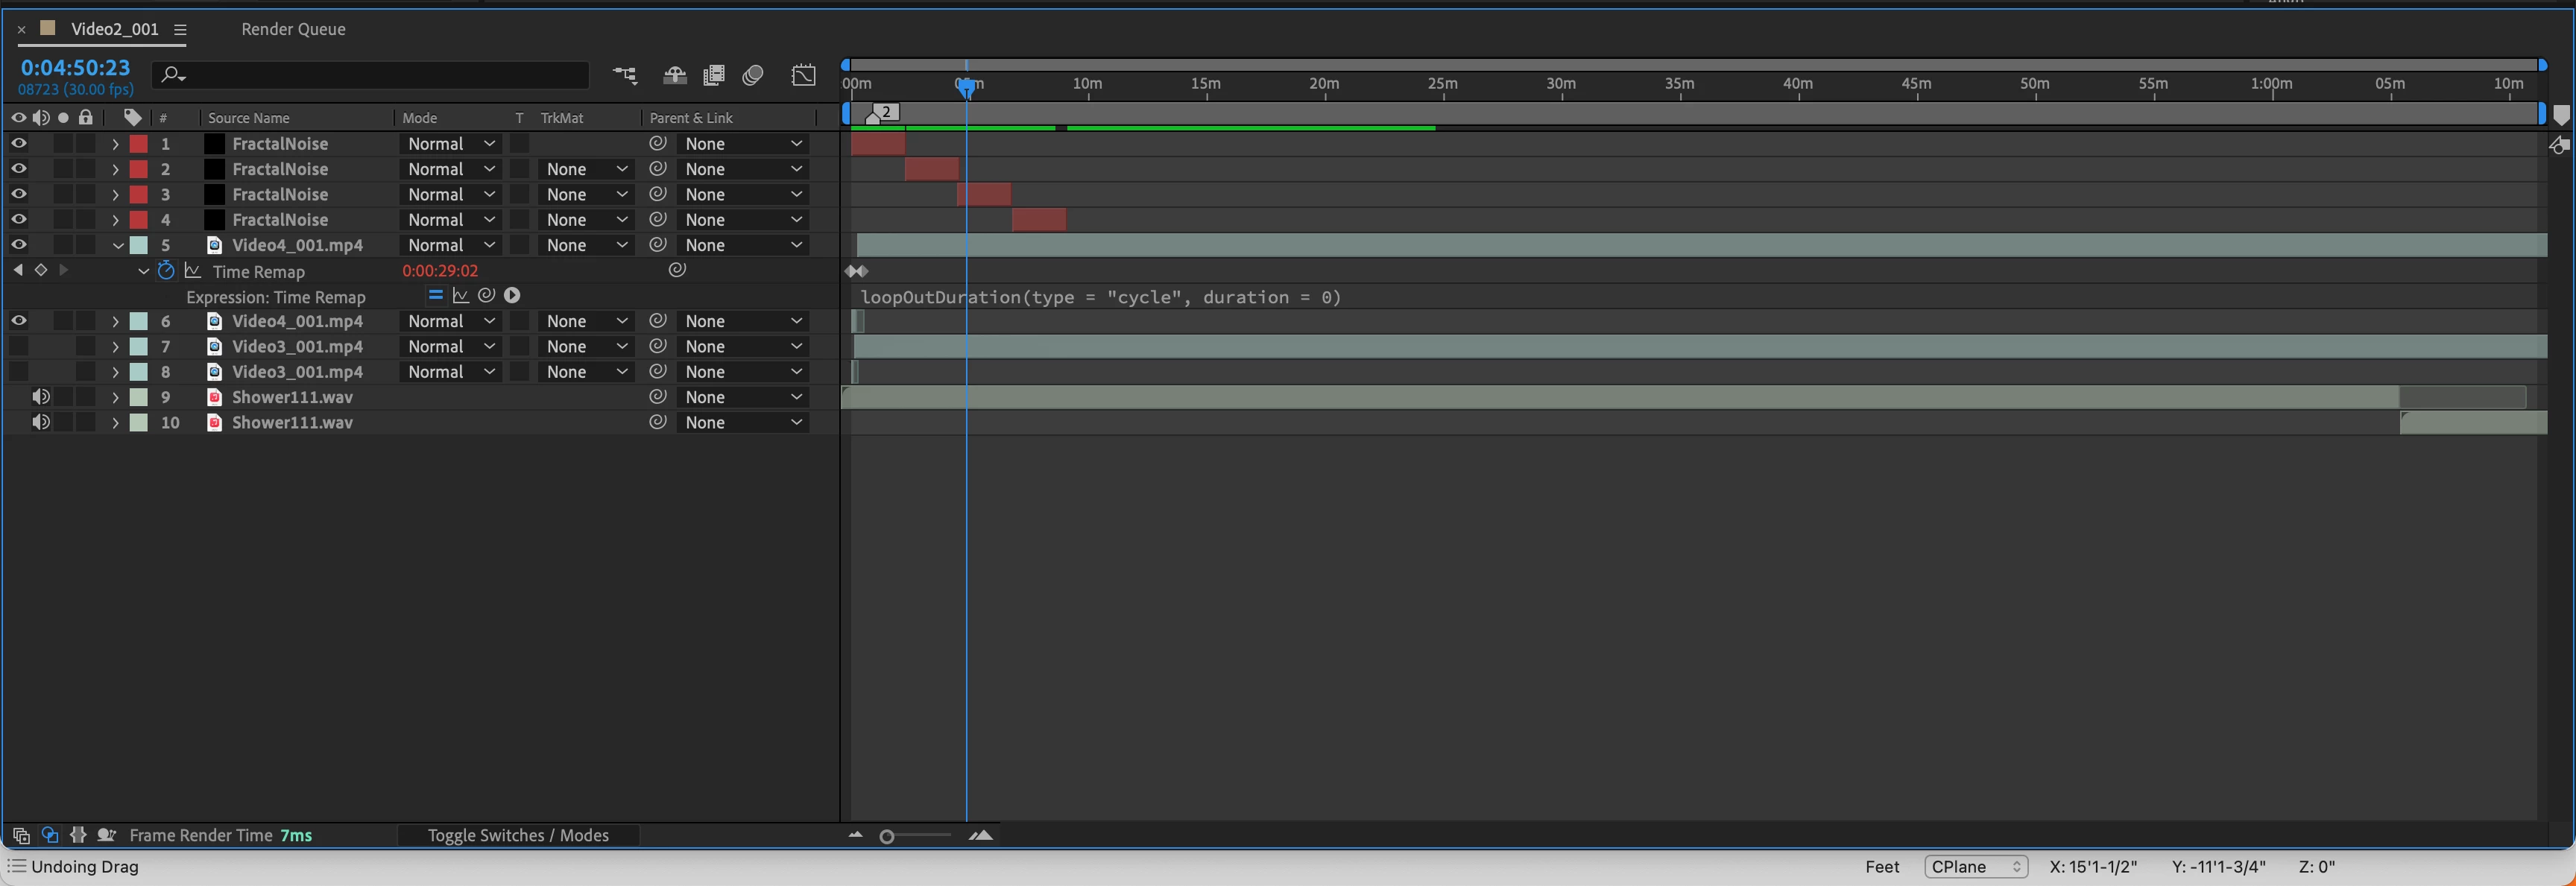Click the Frame Blending enable icon
2576x886 pixels.
point(713,75)
